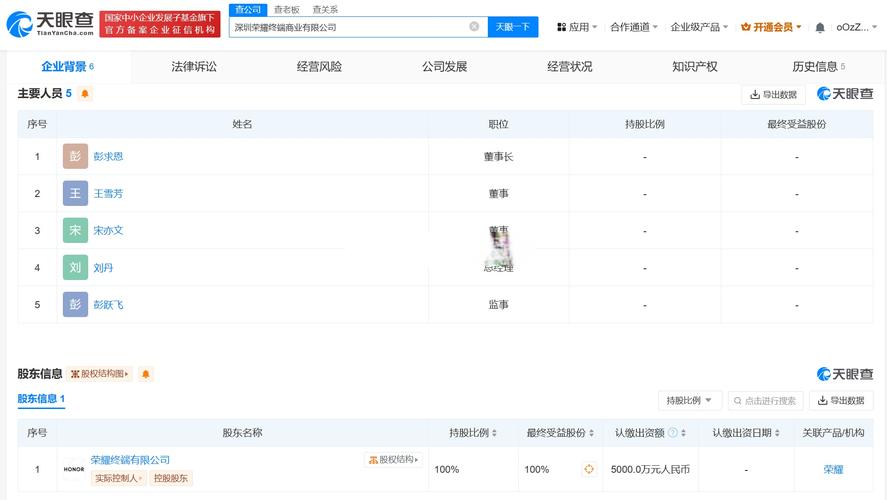
Task: Click 宋亦文 avatar icon
Action: pyautogui.click(x=75, y=230)
